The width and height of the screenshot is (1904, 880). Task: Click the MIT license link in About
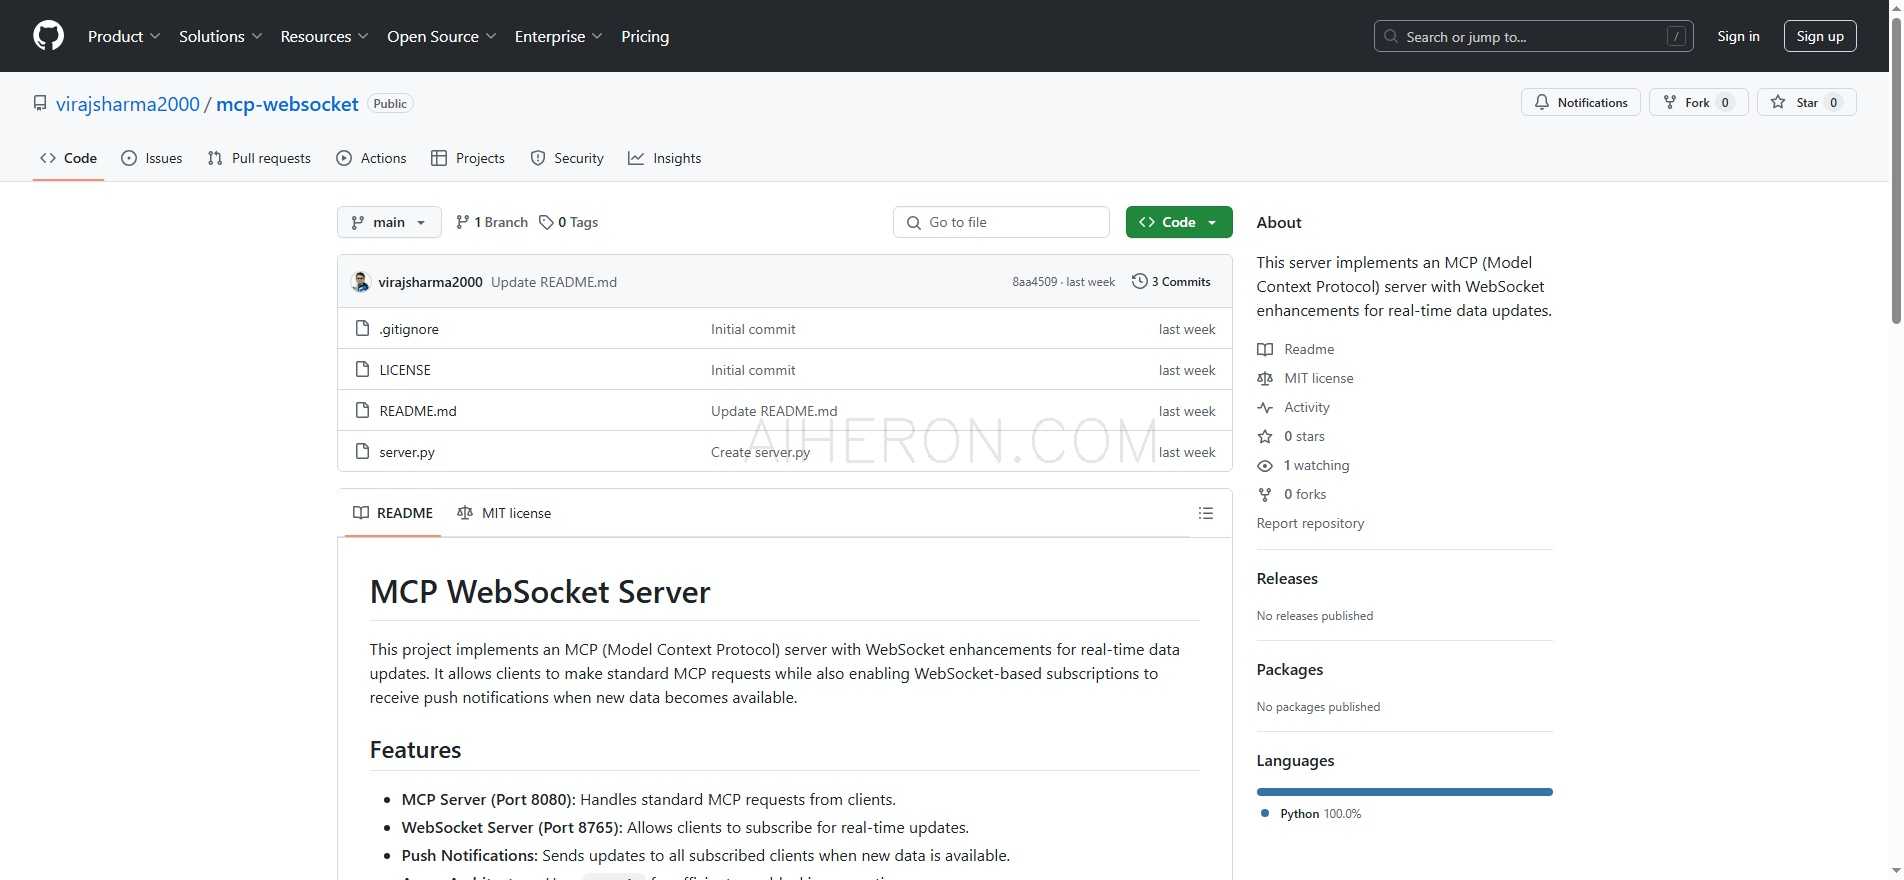coord(1305,378)
